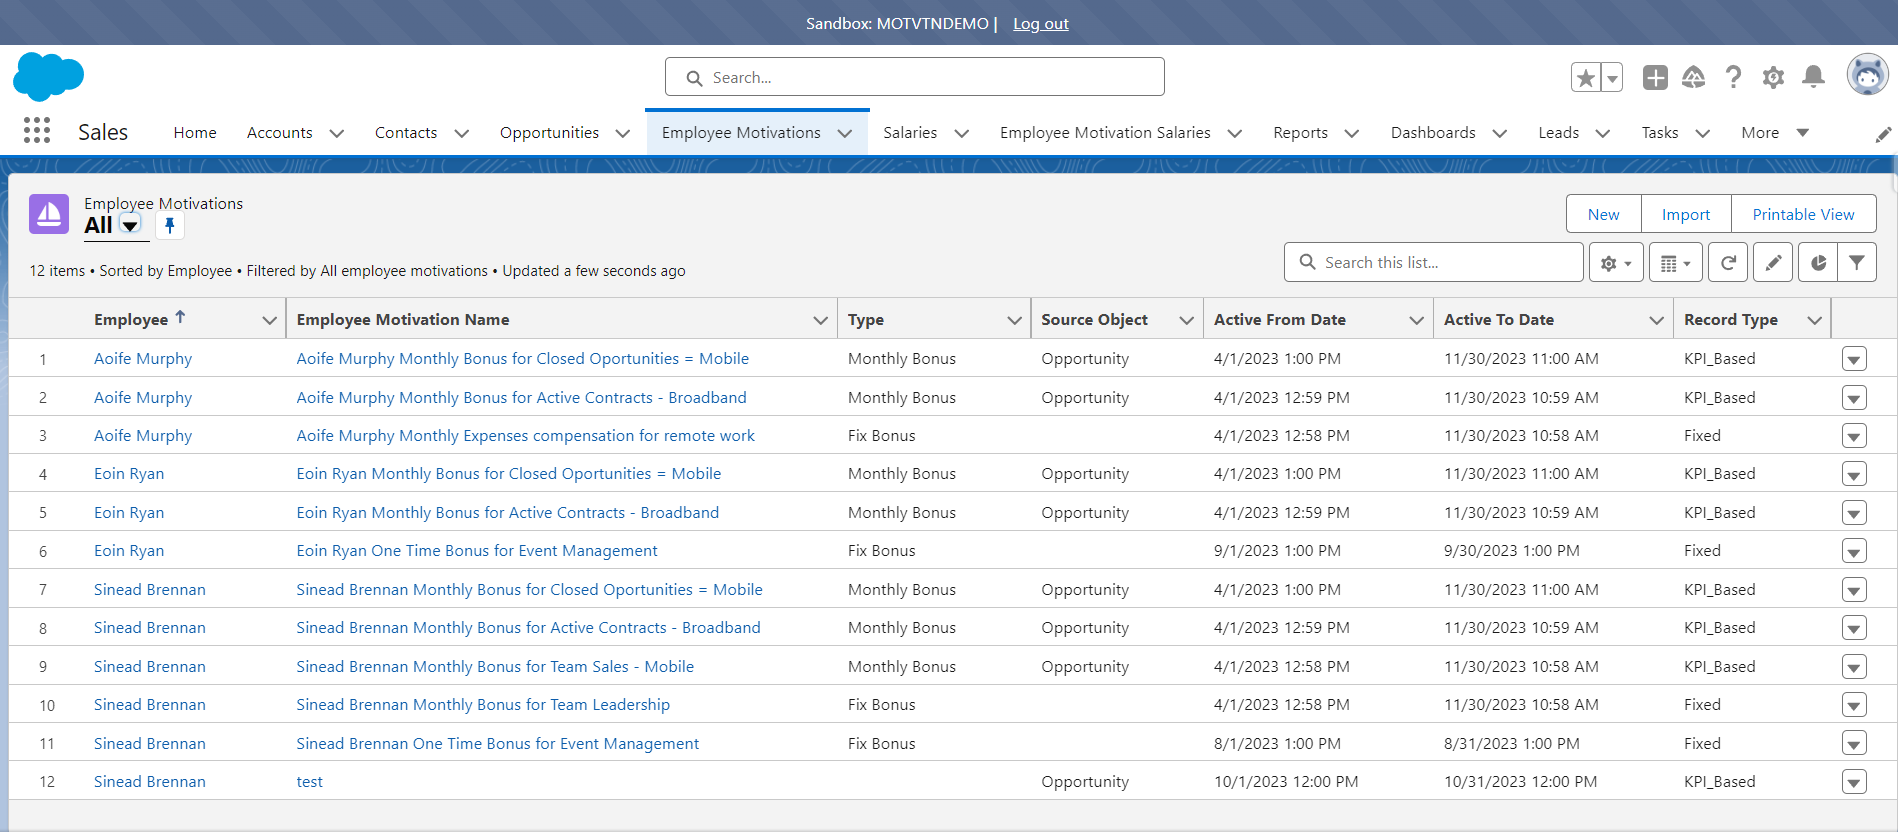The image size is (1898, 832).
Task: Open the More navigation dropdown
Action: (x=1775, y=132)
